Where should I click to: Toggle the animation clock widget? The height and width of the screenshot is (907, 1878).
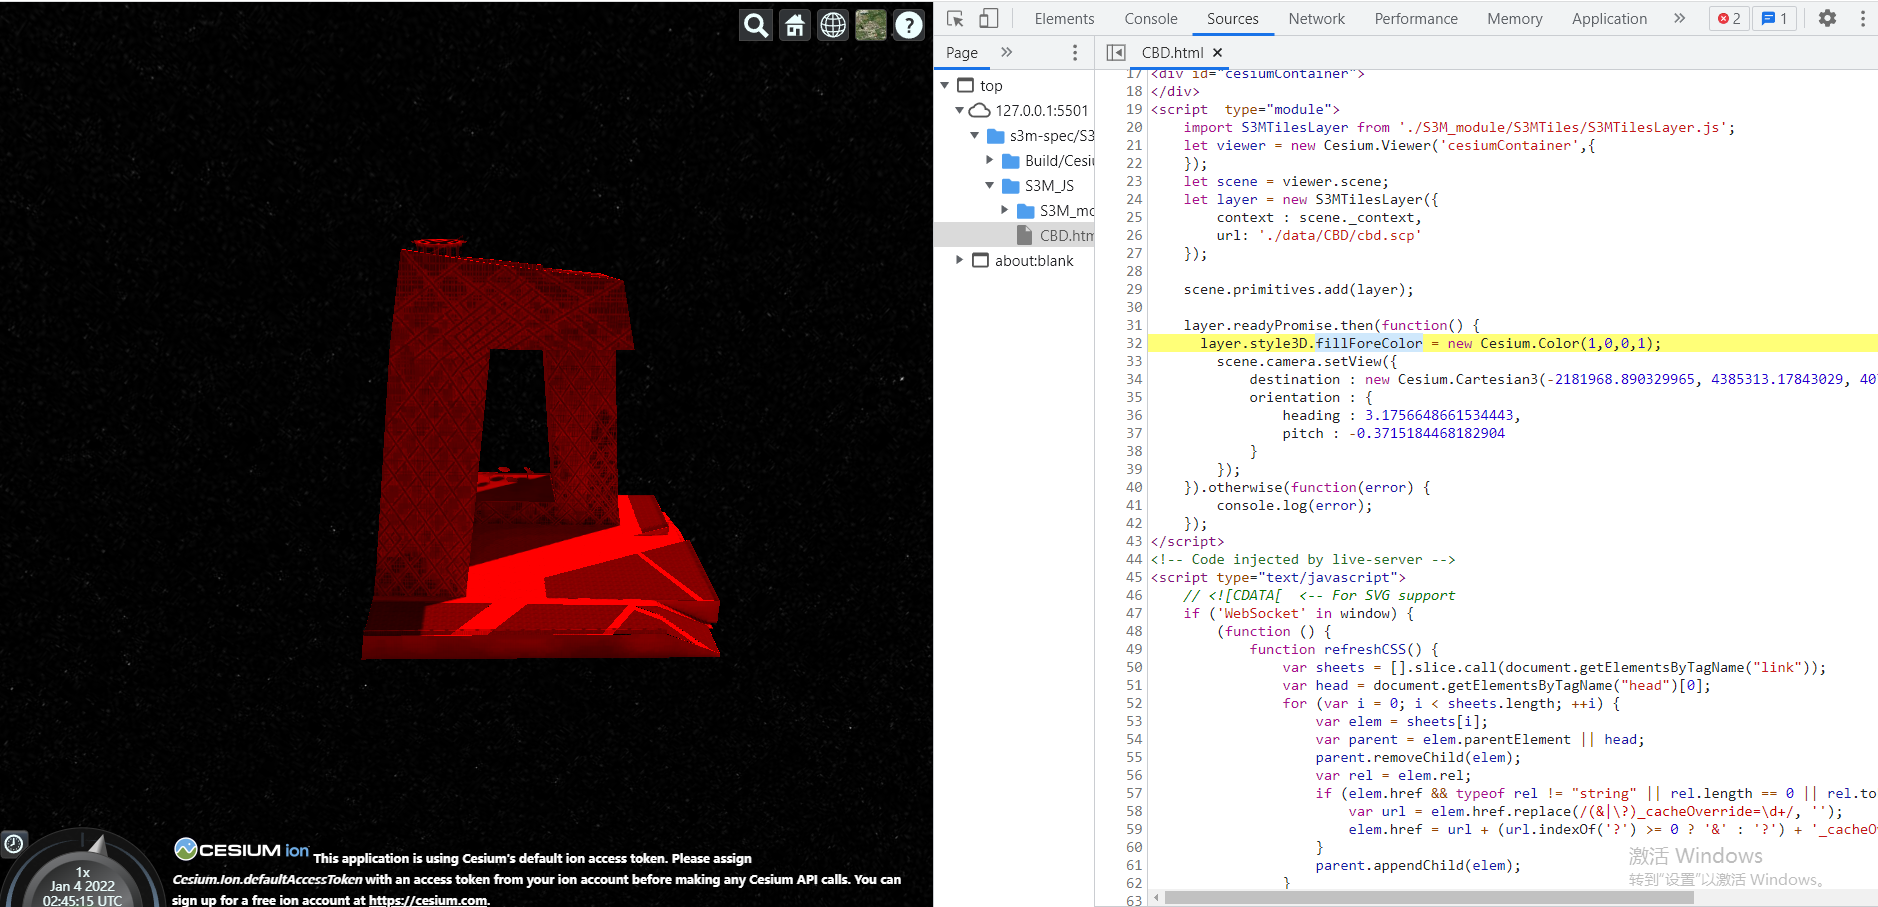pos(14,845)
